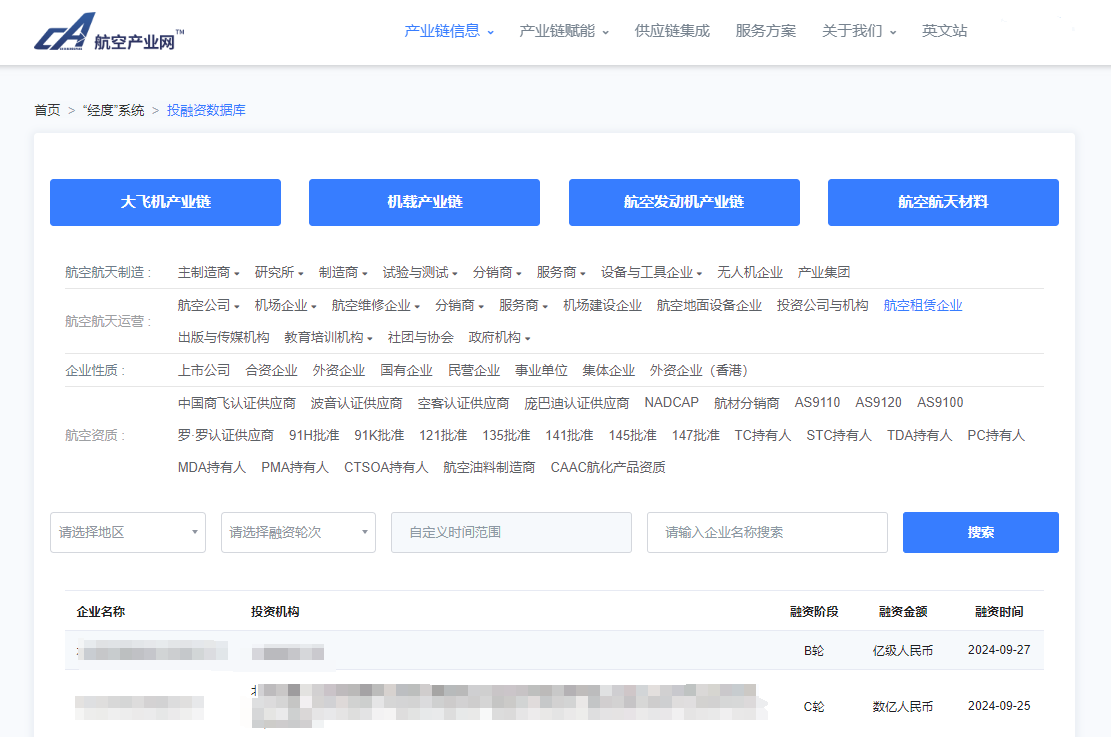Image resolution: width=1111 pixels, height=737 pixels.
Task: Open the 请选择融资轮次 dropdown
Action: click(x=298, y=532)
